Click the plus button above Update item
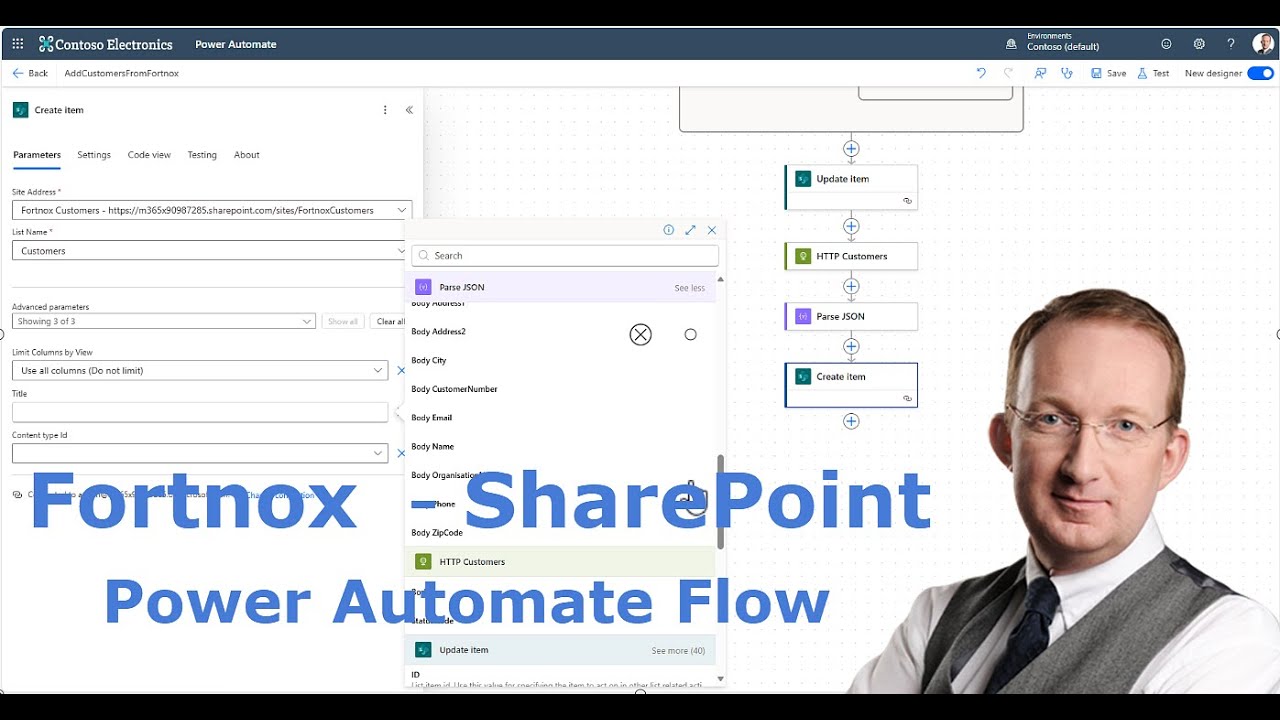This screenshot has width=1280, height=720. pyautogui.click(x=851, y=149)
